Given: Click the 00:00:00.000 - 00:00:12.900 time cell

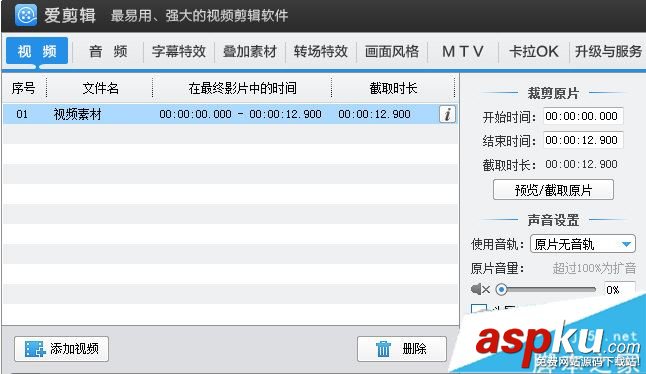Looking at the screenshot, I should pos(240,114).
